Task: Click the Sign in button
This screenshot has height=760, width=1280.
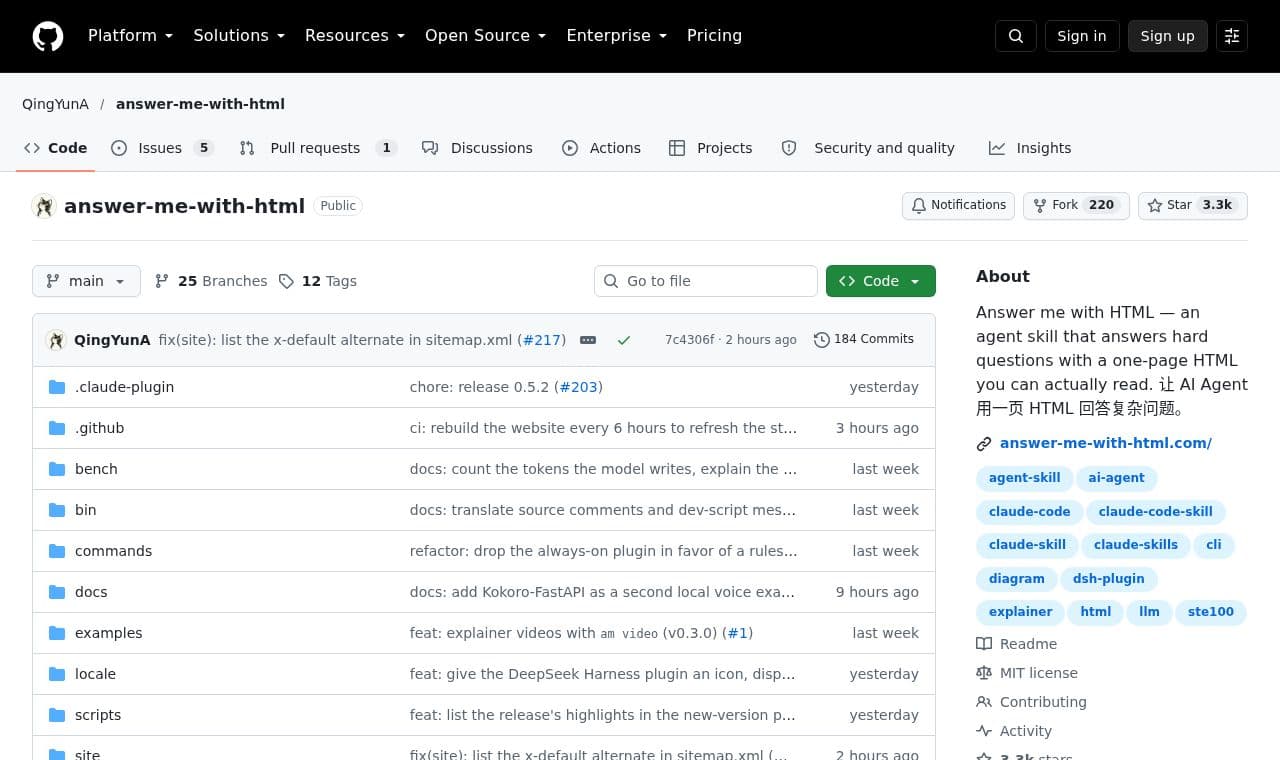Action: coord(1082,36)
